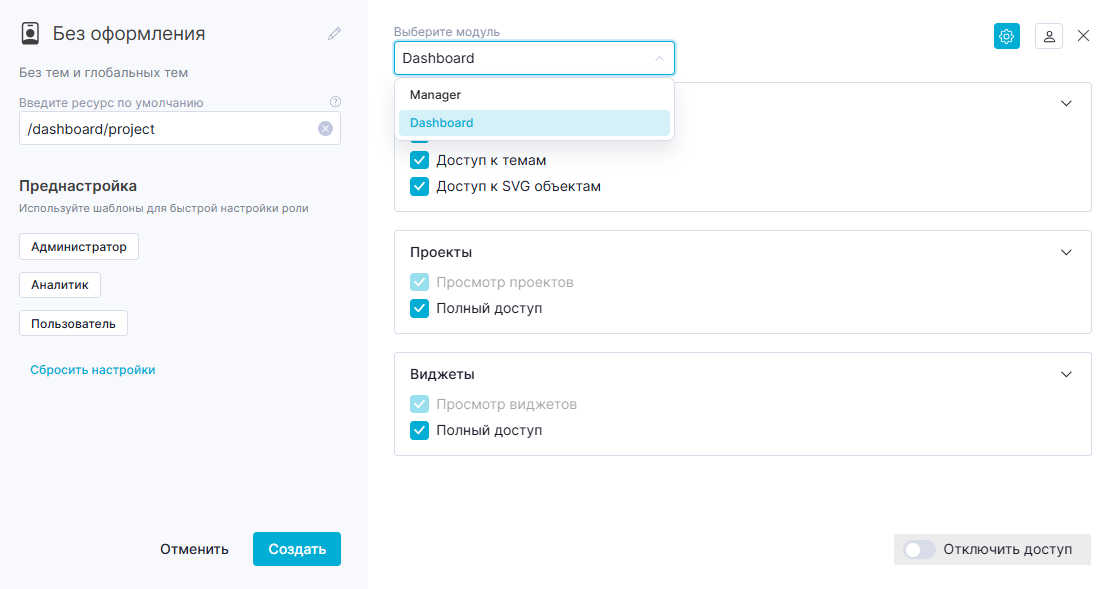Click "Сбросить настройки" link
The image size is (1113, 589).
coord(92,370)
